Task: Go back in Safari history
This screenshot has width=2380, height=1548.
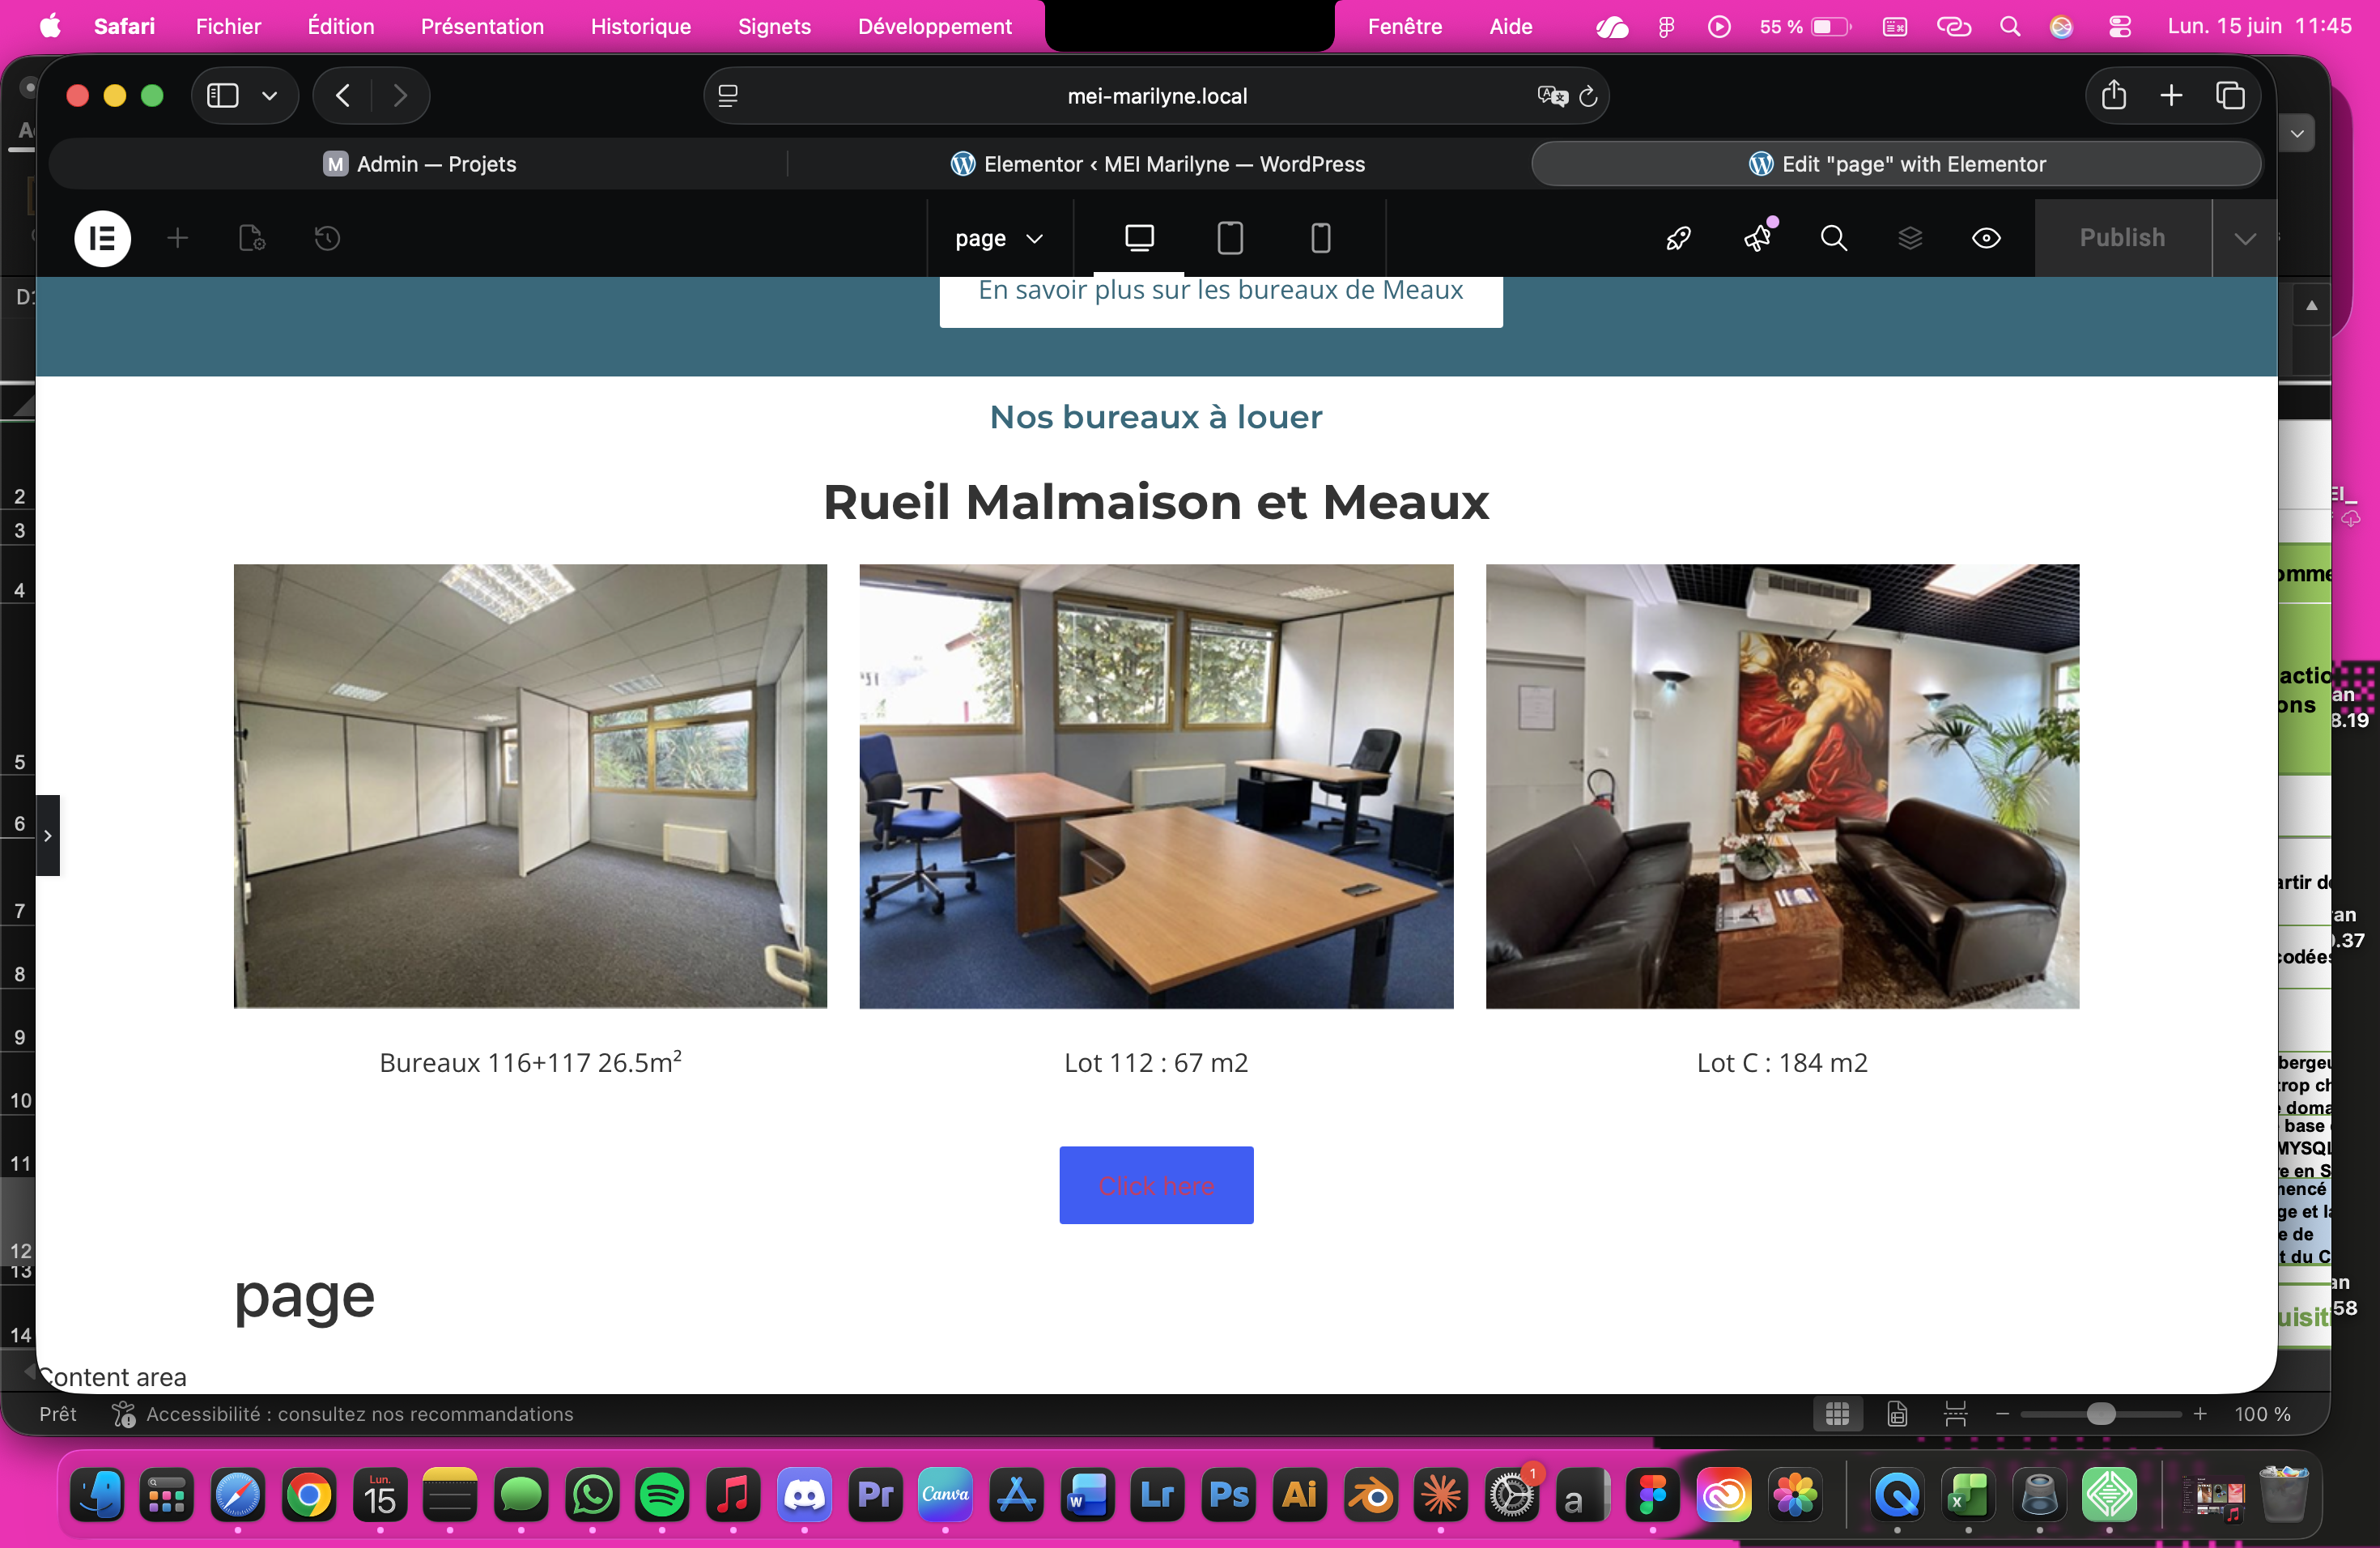Action: pyautogui.click(x=343, y=96)
